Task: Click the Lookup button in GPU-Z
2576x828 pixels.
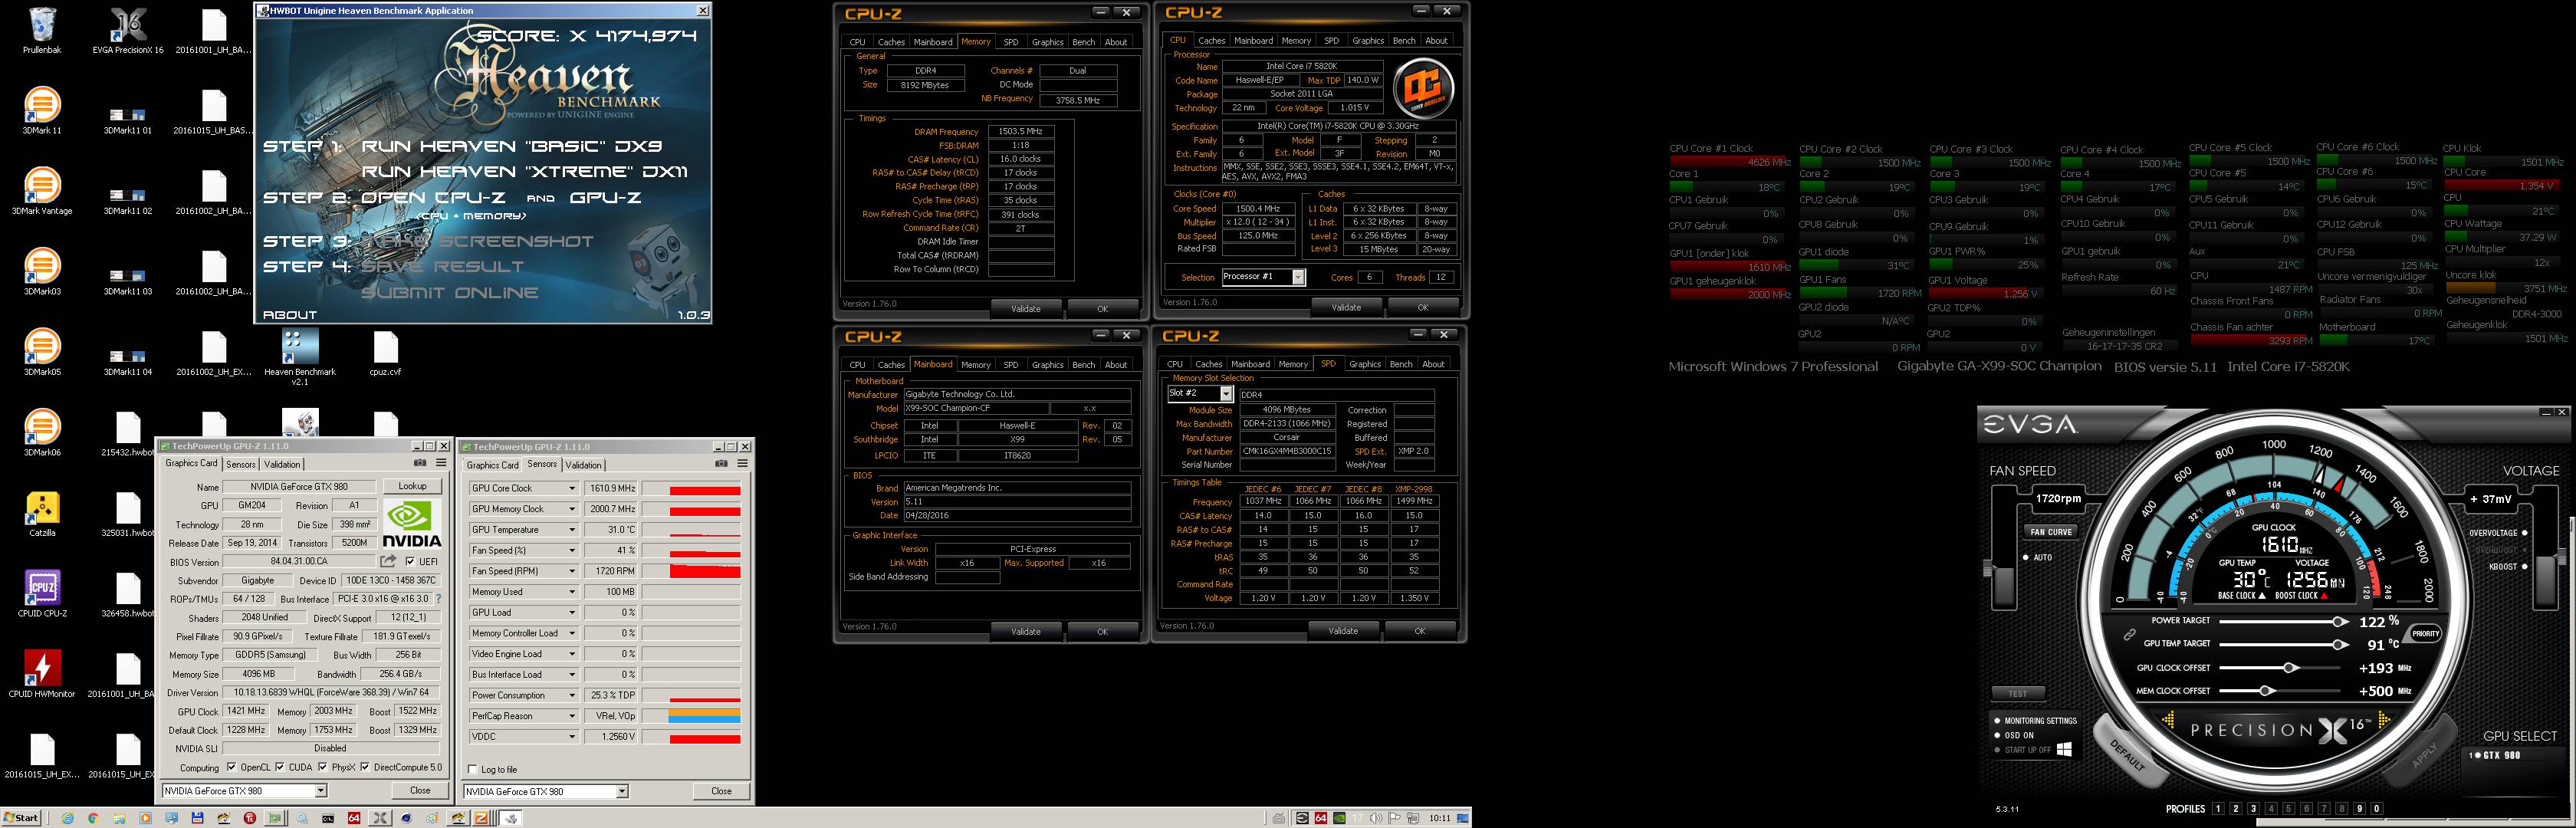Action: [x=412, y=486]
